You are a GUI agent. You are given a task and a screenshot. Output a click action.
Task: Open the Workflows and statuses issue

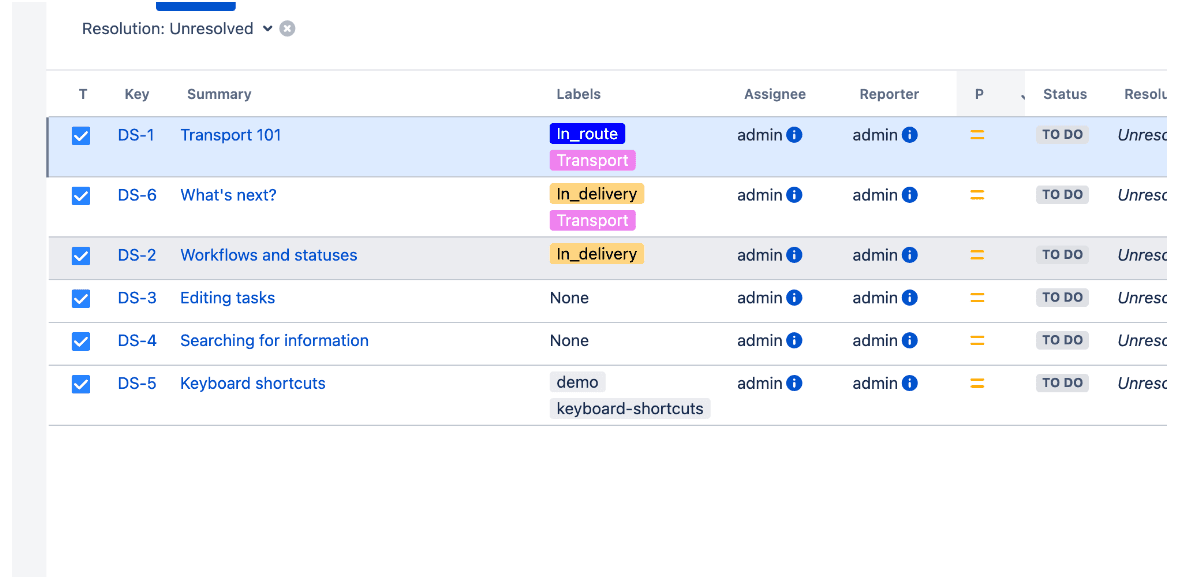(x=268, y=255)
